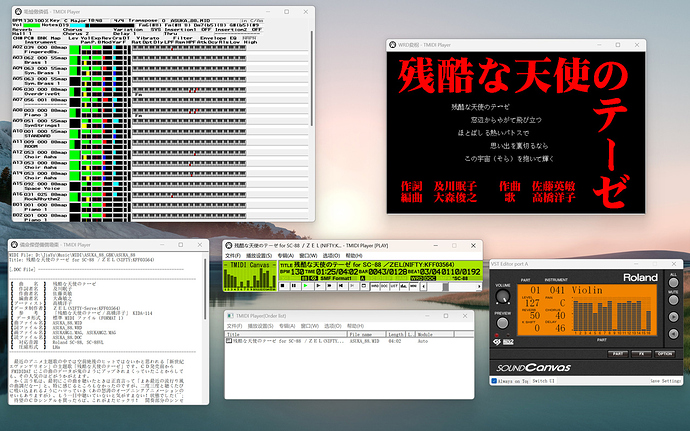Click the Roland VOLUME knob
This screenshot has height=431, width=690.
[x=503, y=297]
